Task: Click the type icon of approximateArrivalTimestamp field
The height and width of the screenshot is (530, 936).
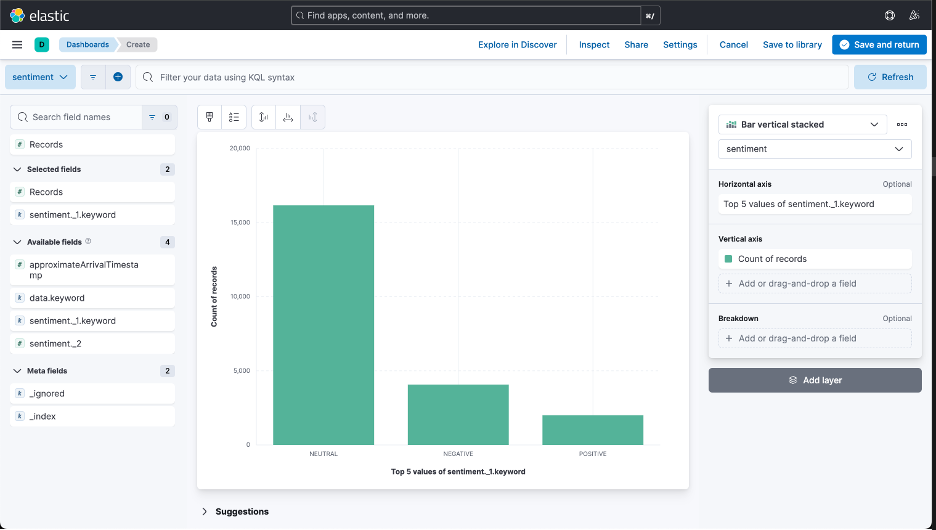Action: pyautogui.click(x=20, y=264)
